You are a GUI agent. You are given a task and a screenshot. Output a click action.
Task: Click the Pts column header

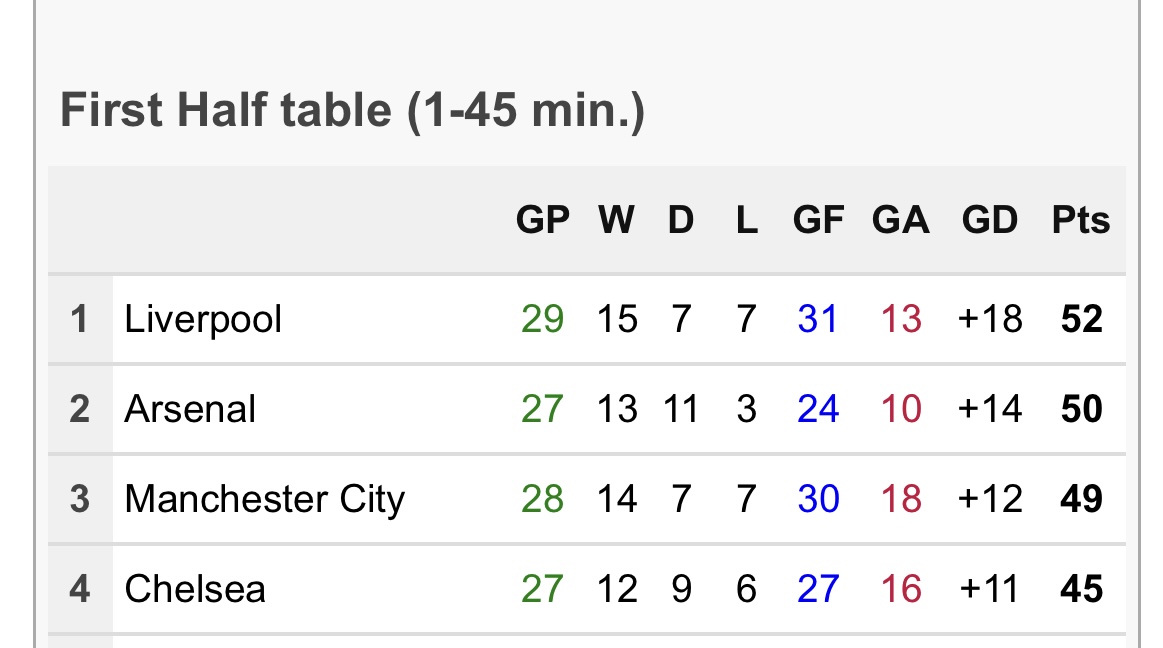pos(1081,220)
